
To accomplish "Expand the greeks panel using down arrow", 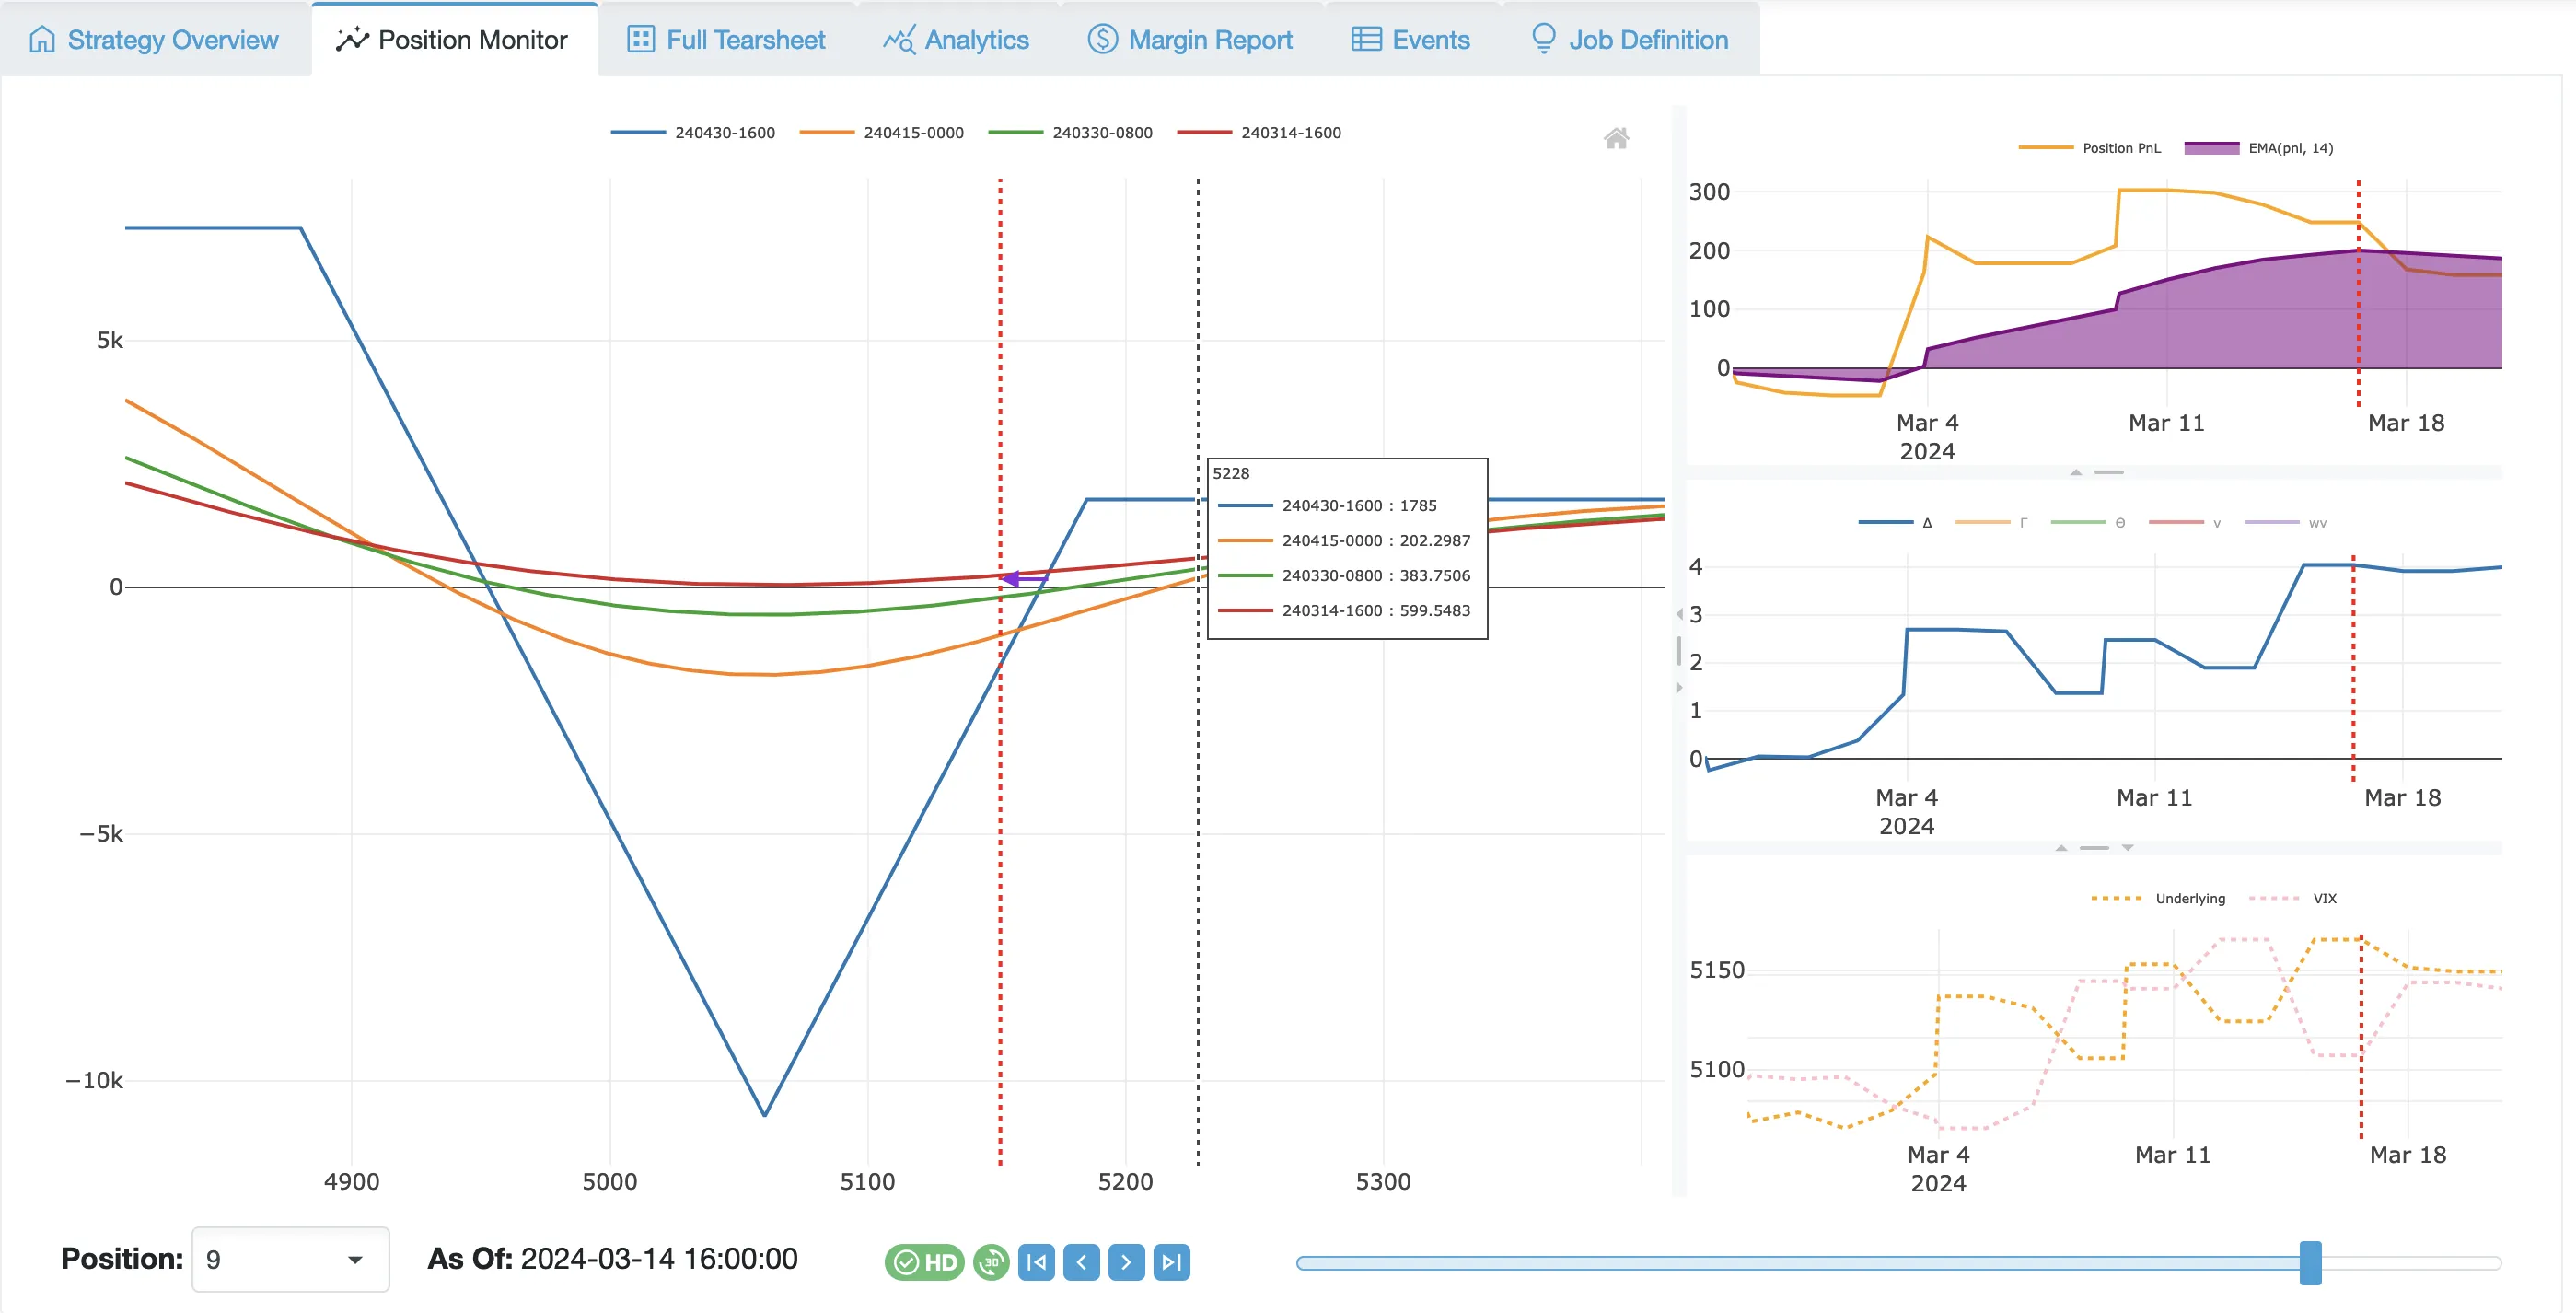I will pyautogui.click(x=2128, y=848).
